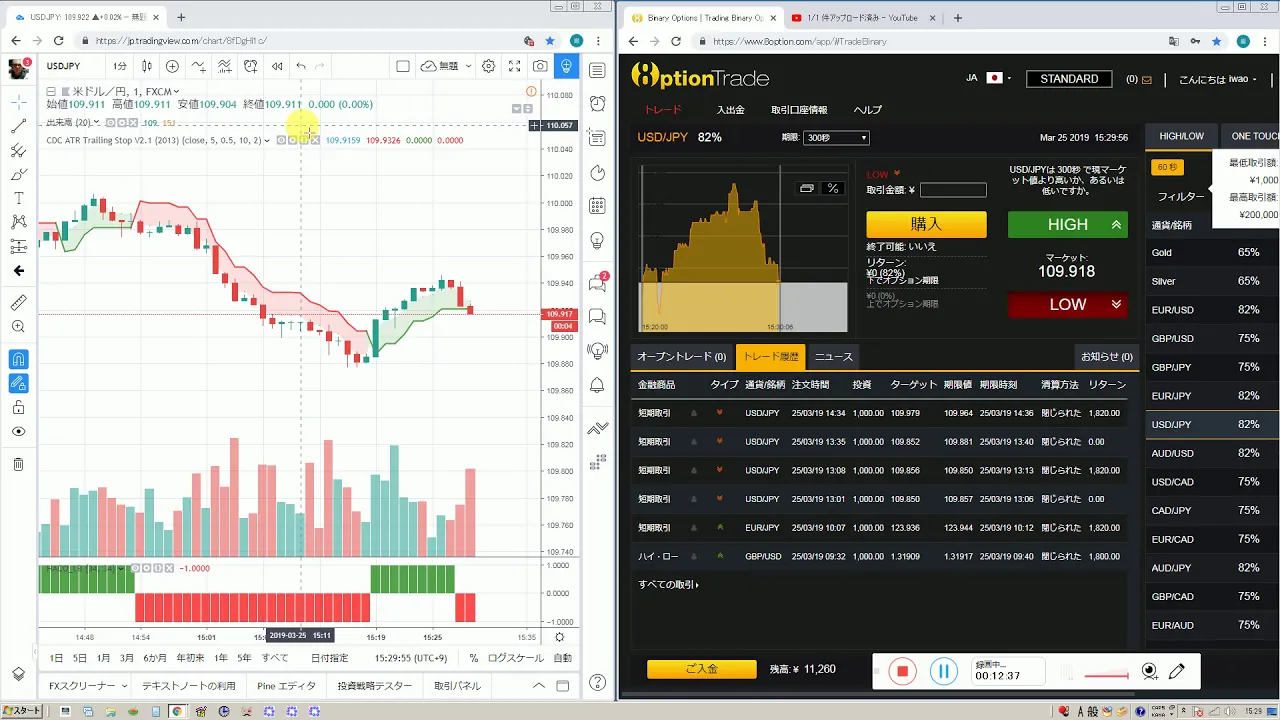Take a chart snapshot with camera icon
Screen dimensions: 1280x720
point(540,66)
